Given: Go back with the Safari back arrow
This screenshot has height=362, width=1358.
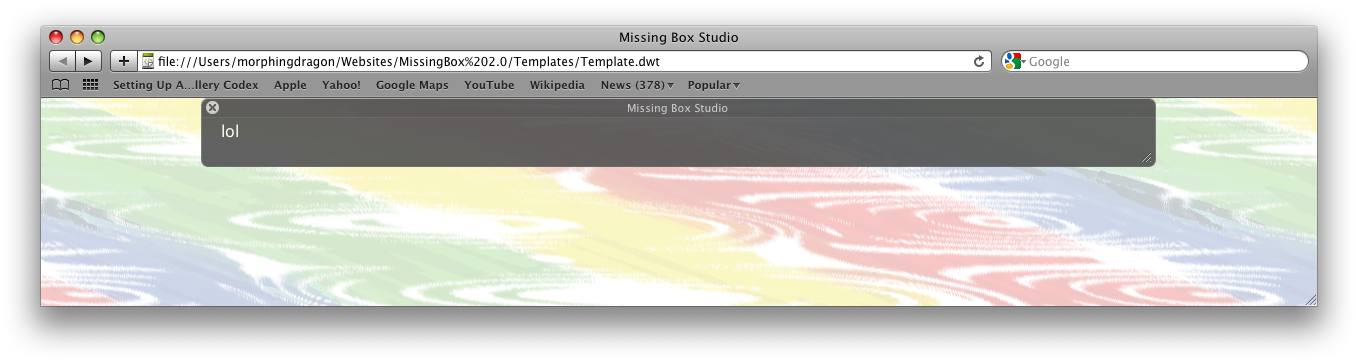Looking at the screenshot, I should click(62, 61).
